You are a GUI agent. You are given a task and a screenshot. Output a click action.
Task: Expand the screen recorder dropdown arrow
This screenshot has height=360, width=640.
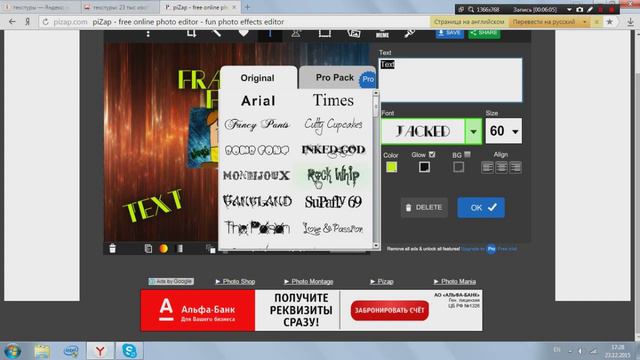569,9
